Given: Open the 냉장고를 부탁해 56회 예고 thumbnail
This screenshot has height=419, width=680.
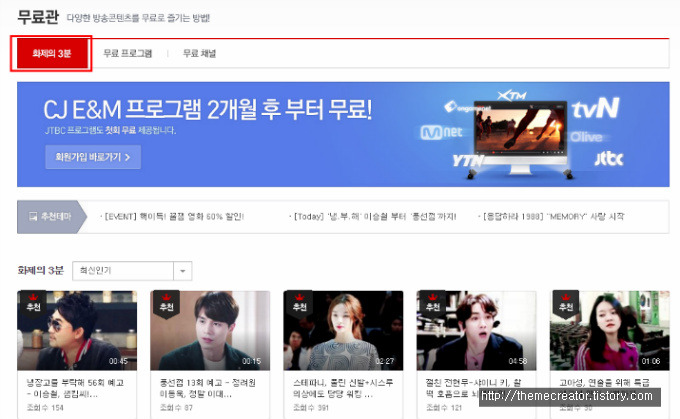Looking at the screenshot, I should 77,331.
